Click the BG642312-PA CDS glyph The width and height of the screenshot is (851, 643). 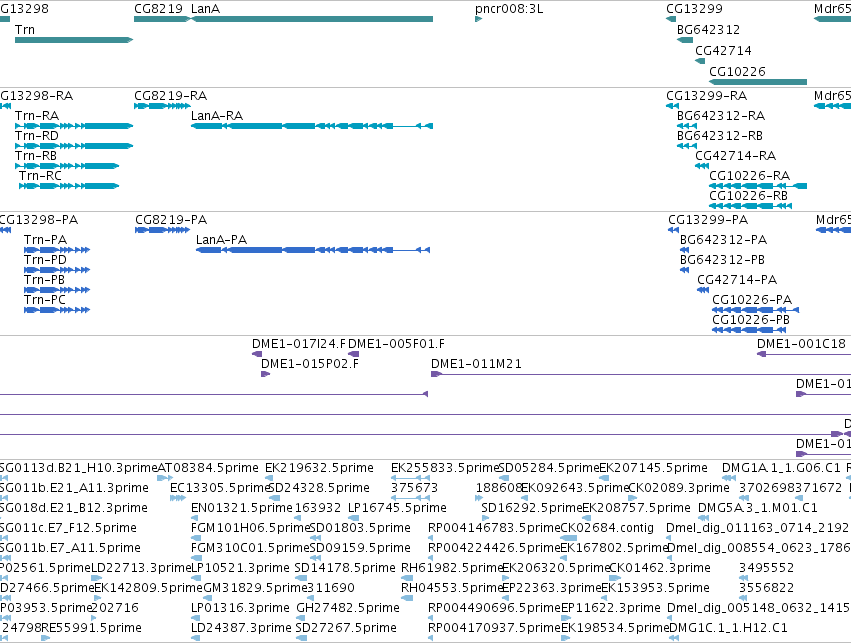(684, 250)
